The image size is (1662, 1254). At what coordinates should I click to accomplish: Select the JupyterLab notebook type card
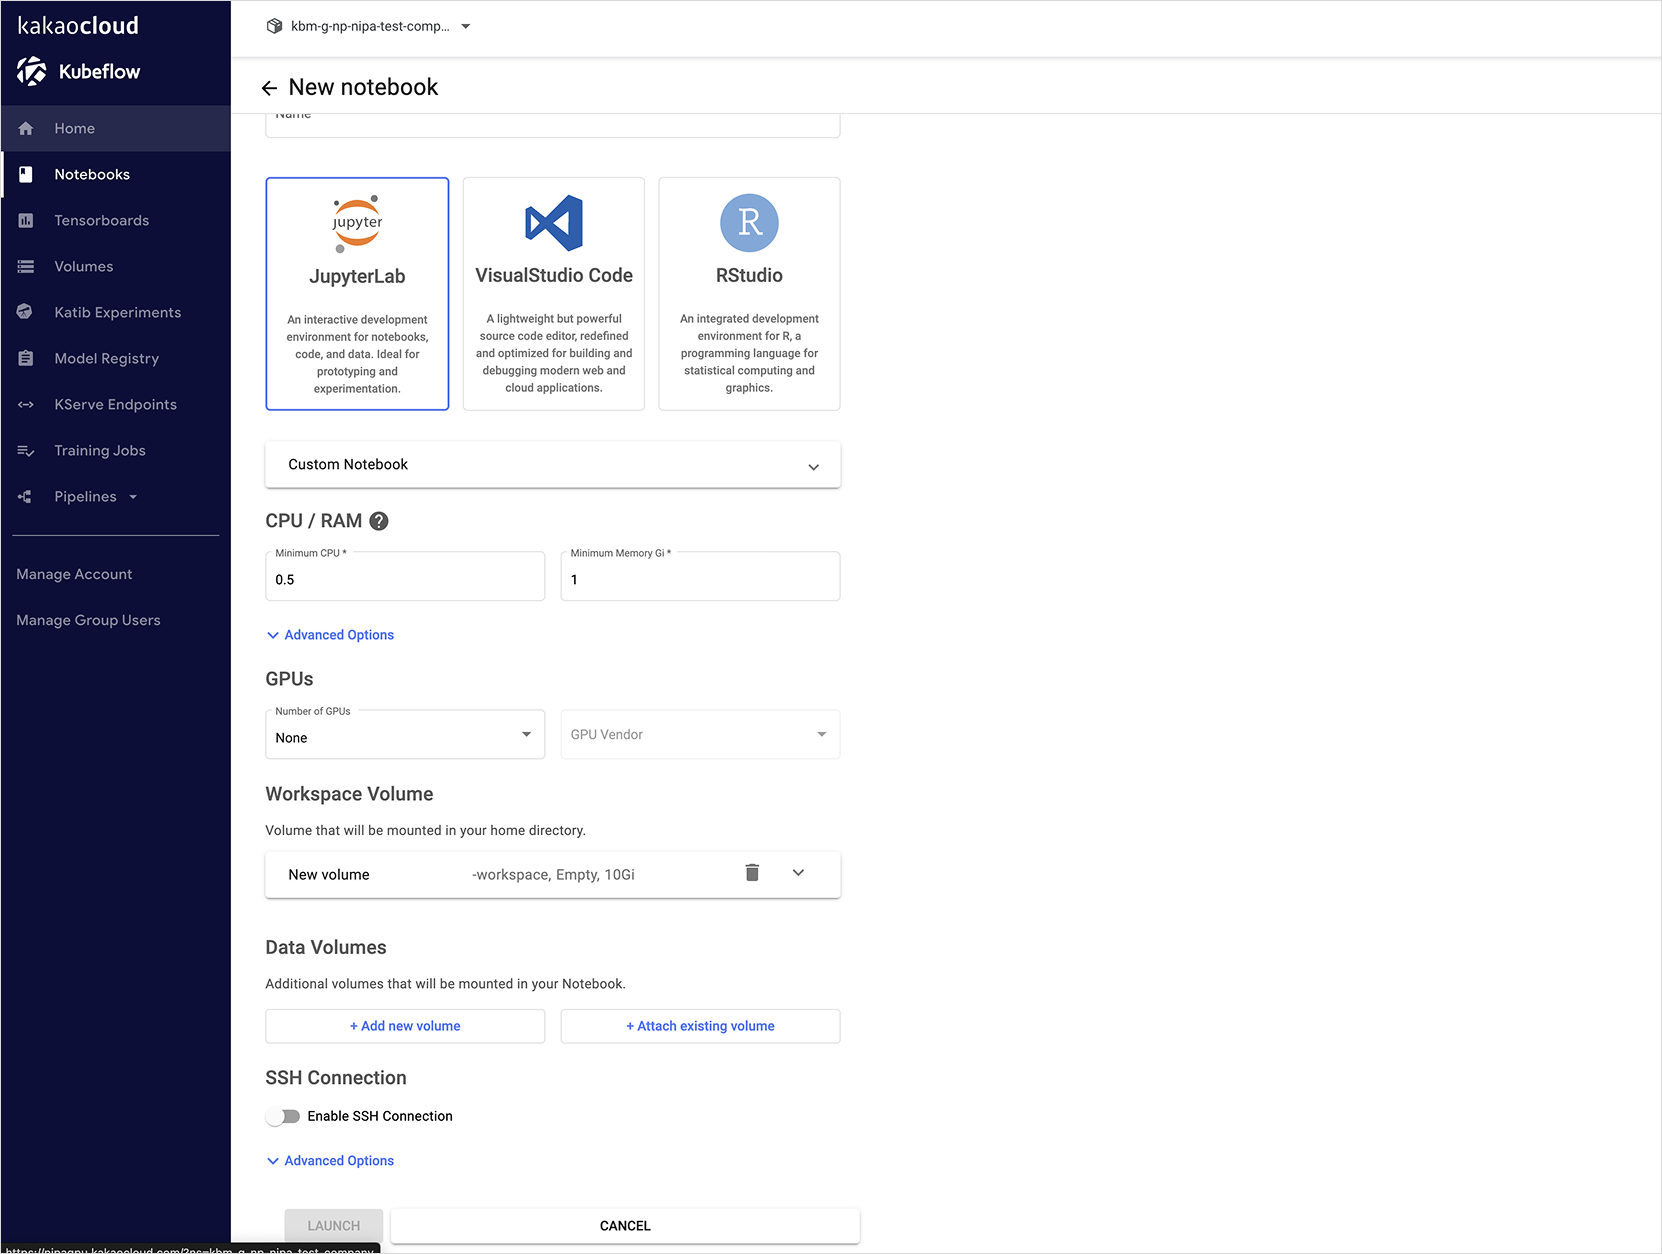coord(357,294)
